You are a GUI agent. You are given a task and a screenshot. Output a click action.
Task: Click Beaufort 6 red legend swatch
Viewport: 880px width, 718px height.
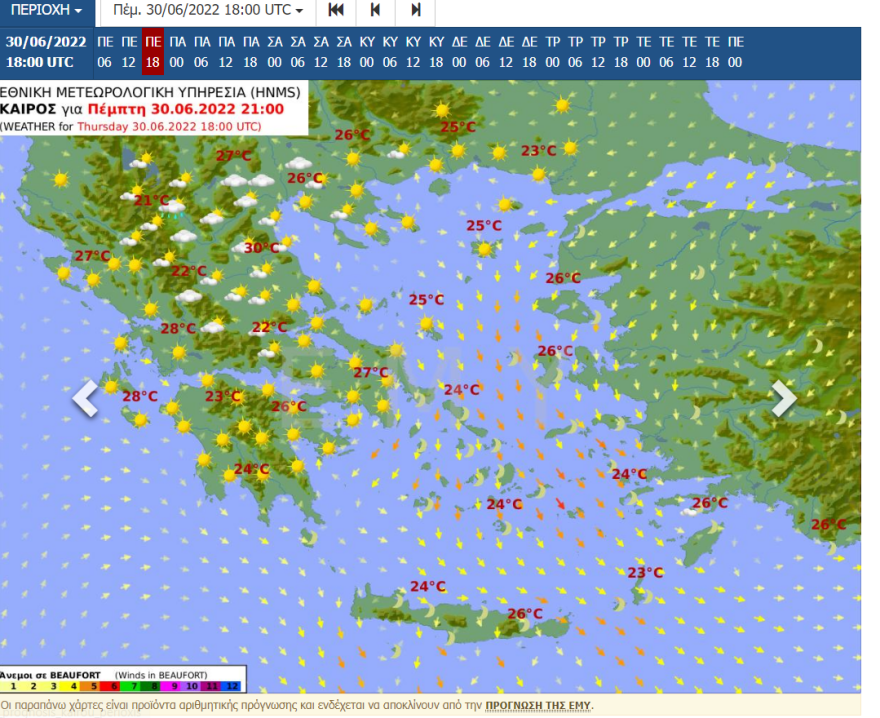click(112, 687)
